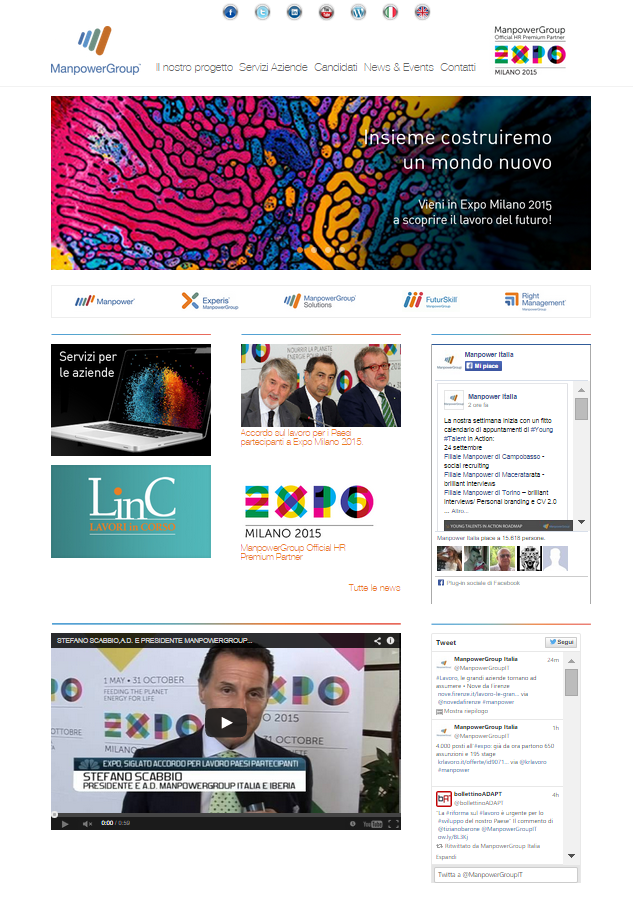
Task: Click the Twitta a @ManpowerGroupIT input field
Action: (505, 875)
